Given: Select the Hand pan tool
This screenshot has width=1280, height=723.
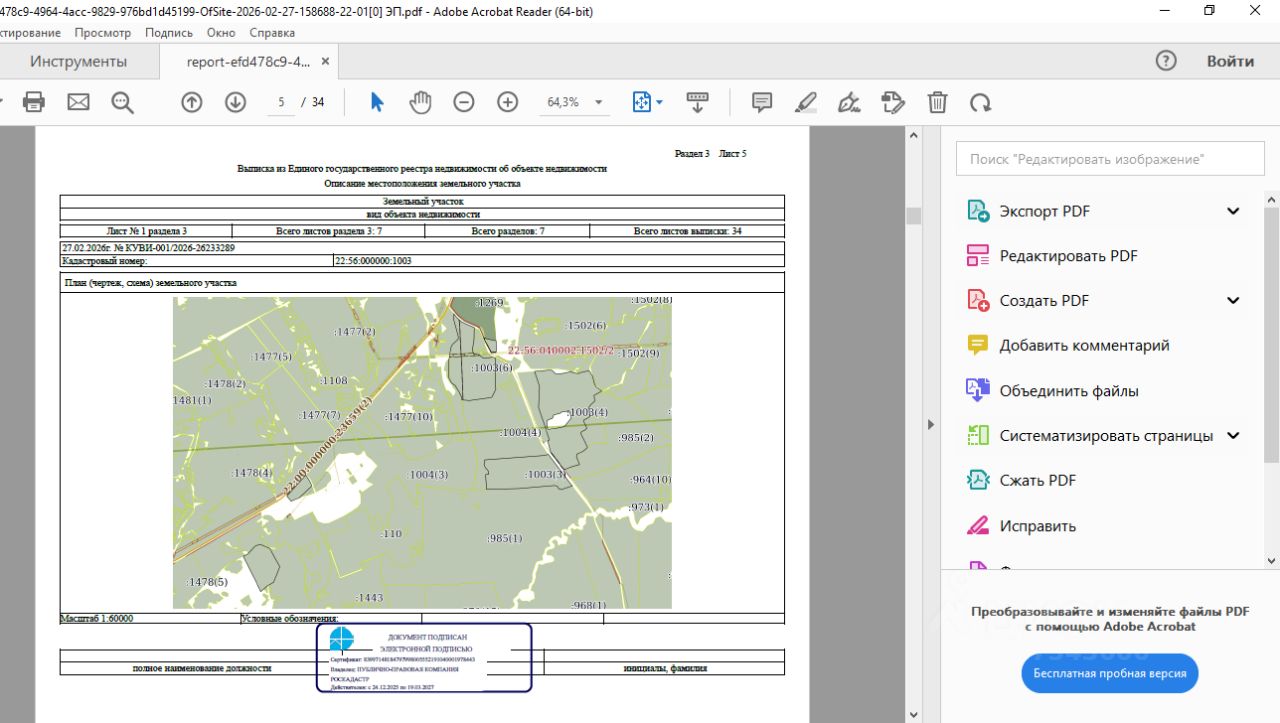Looking at the screenshot, I should pyautogui.click(x=420, y=102).
